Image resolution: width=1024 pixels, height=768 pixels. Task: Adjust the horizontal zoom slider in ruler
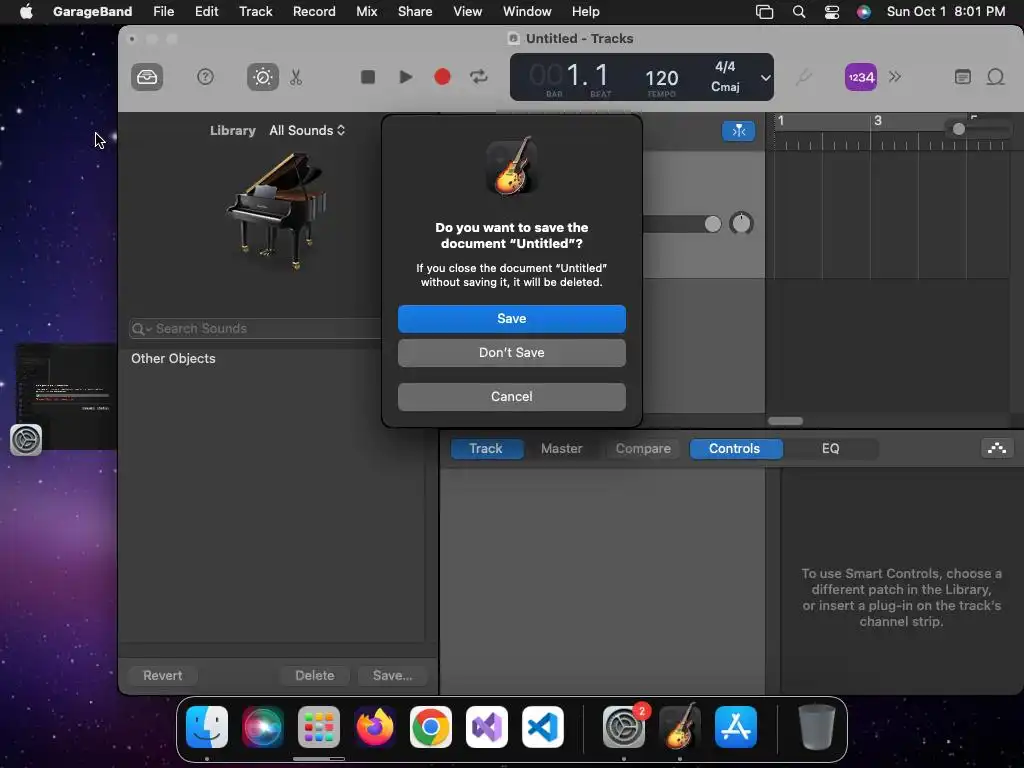(x=958, y=129)
